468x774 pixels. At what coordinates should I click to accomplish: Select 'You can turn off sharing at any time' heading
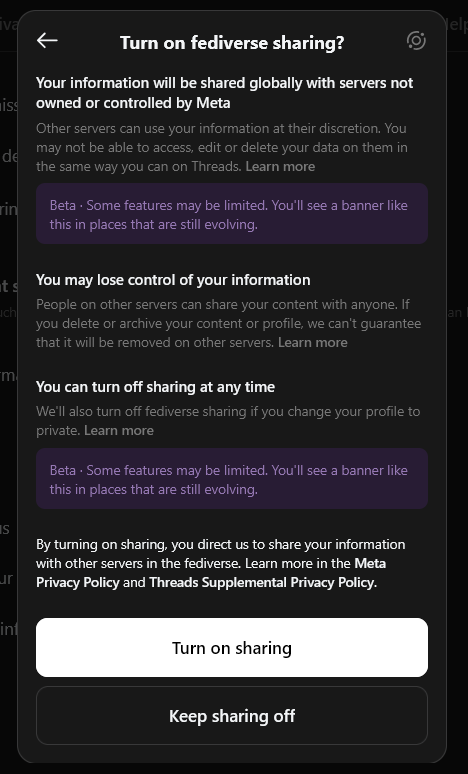point(156,387)
